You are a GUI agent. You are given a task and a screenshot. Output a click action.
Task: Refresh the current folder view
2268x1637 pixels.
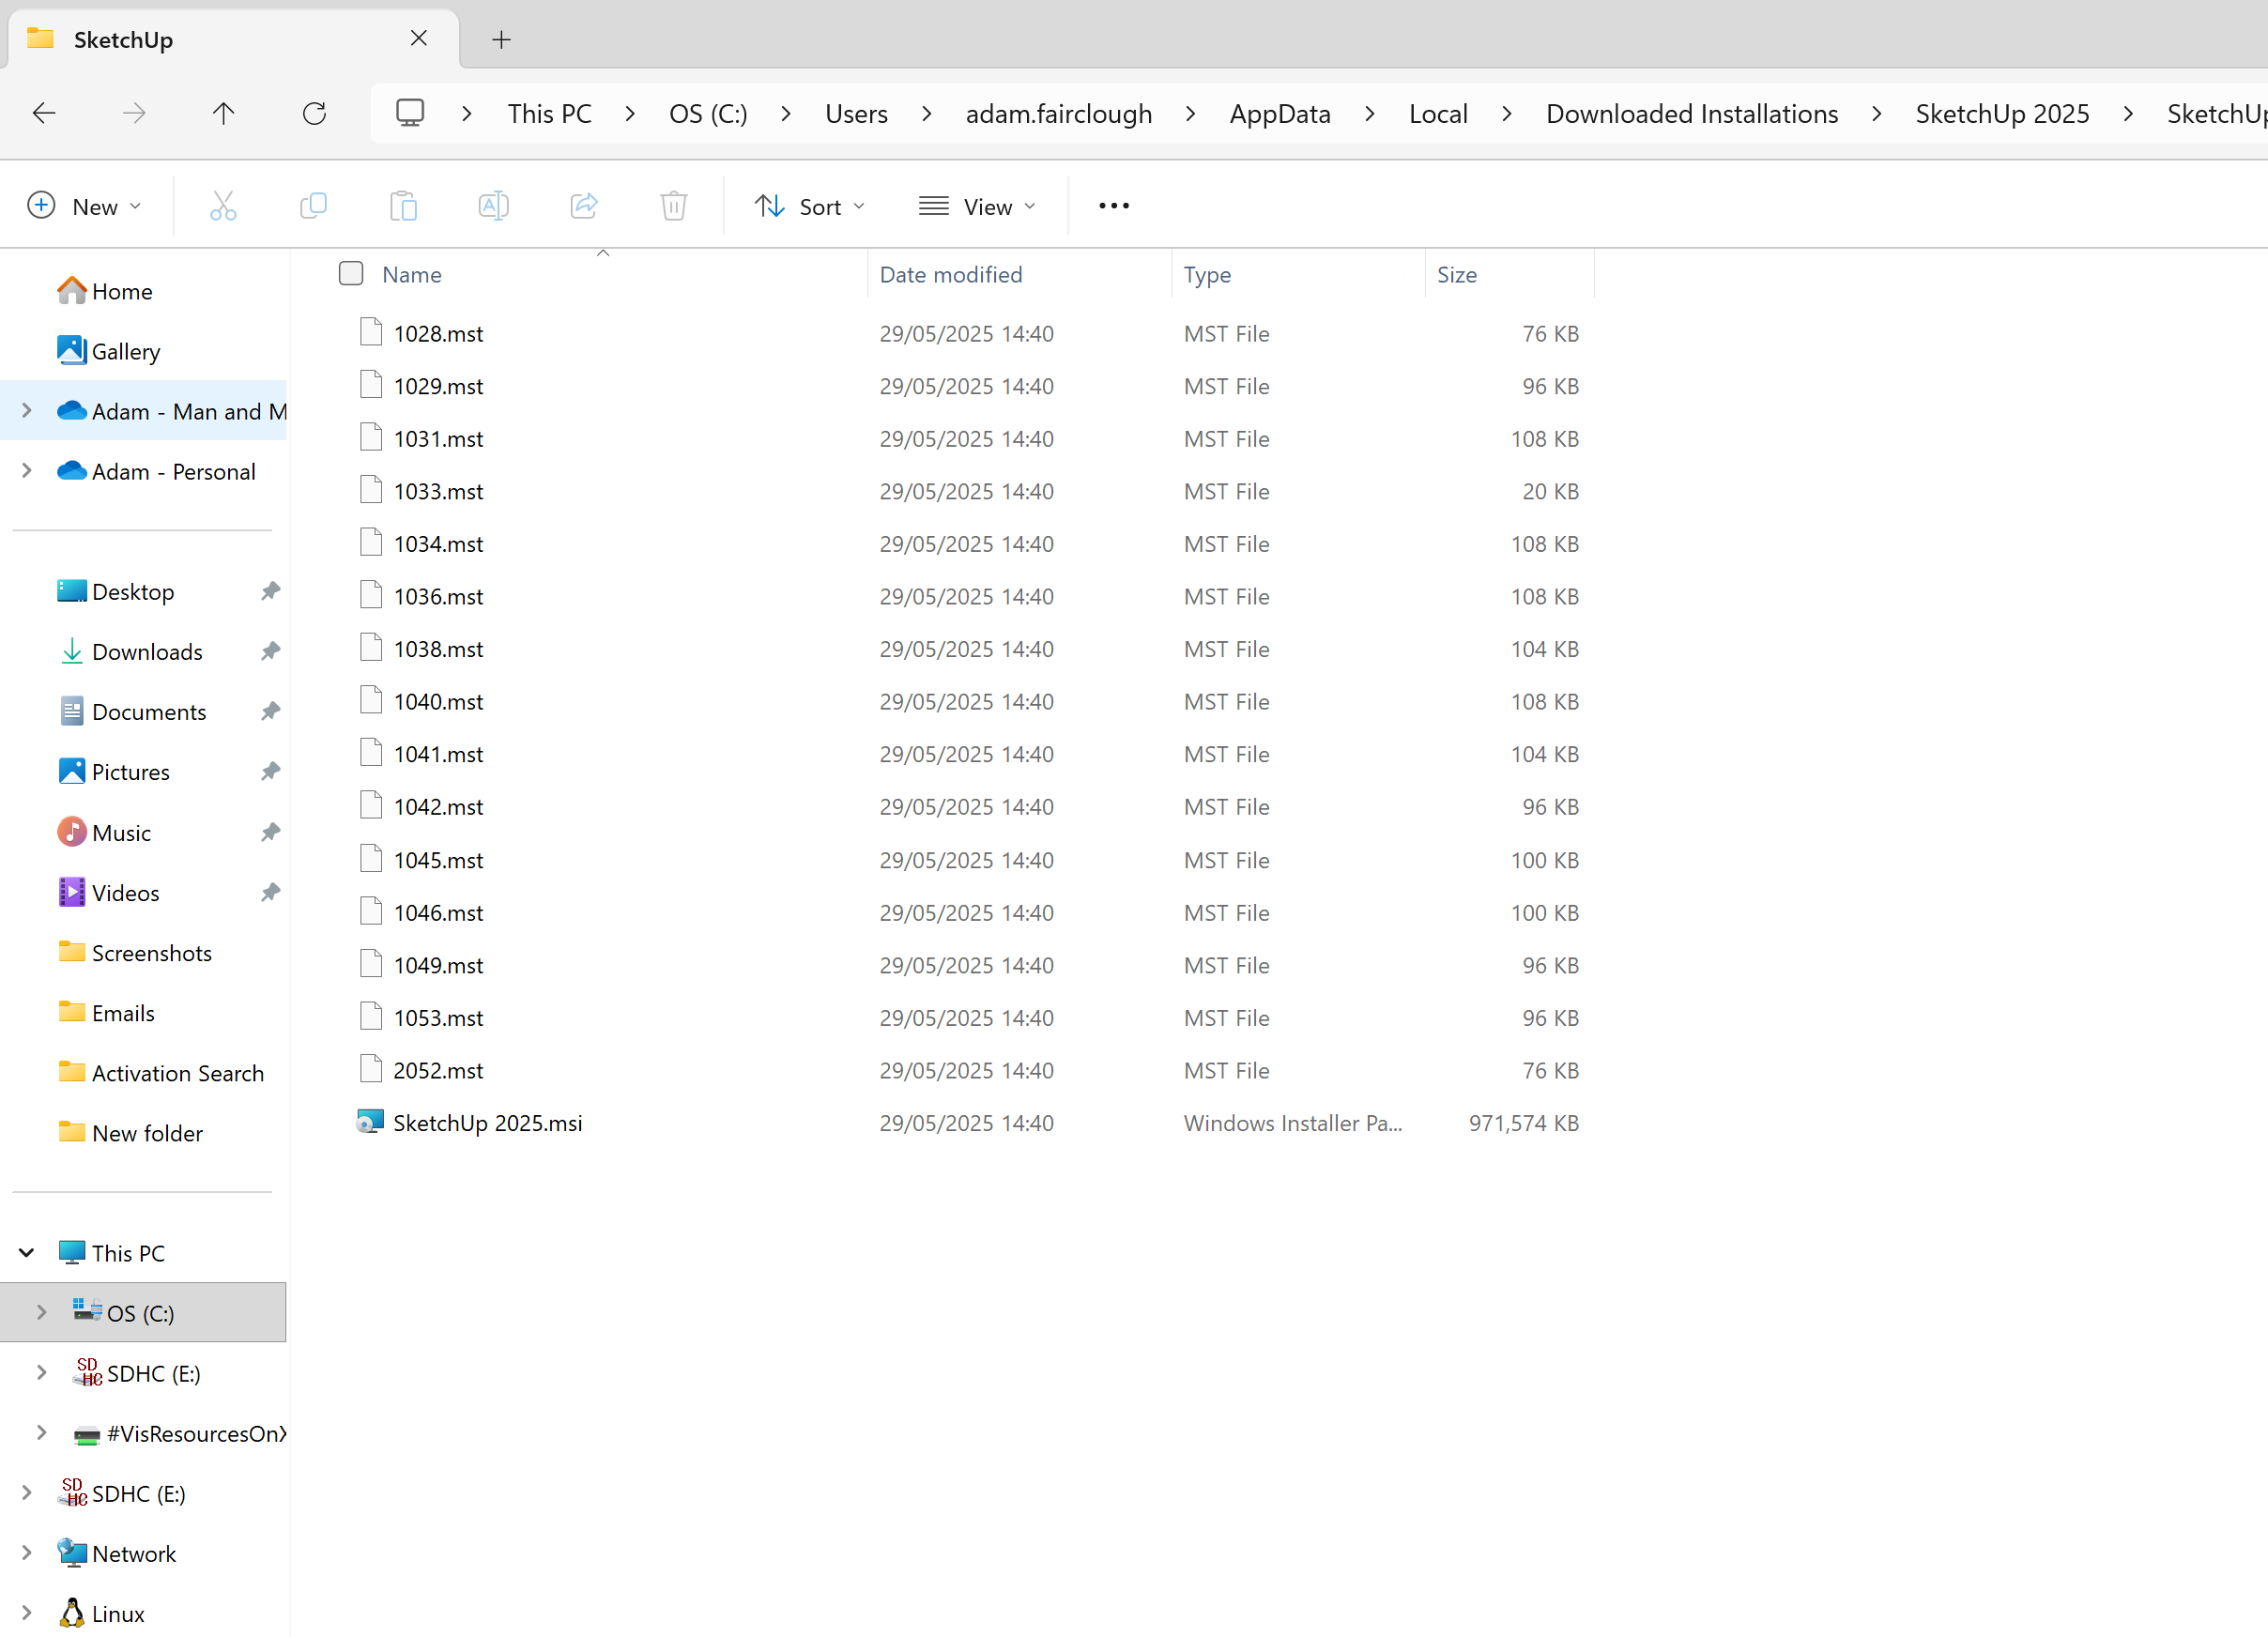tap(314, 114)
